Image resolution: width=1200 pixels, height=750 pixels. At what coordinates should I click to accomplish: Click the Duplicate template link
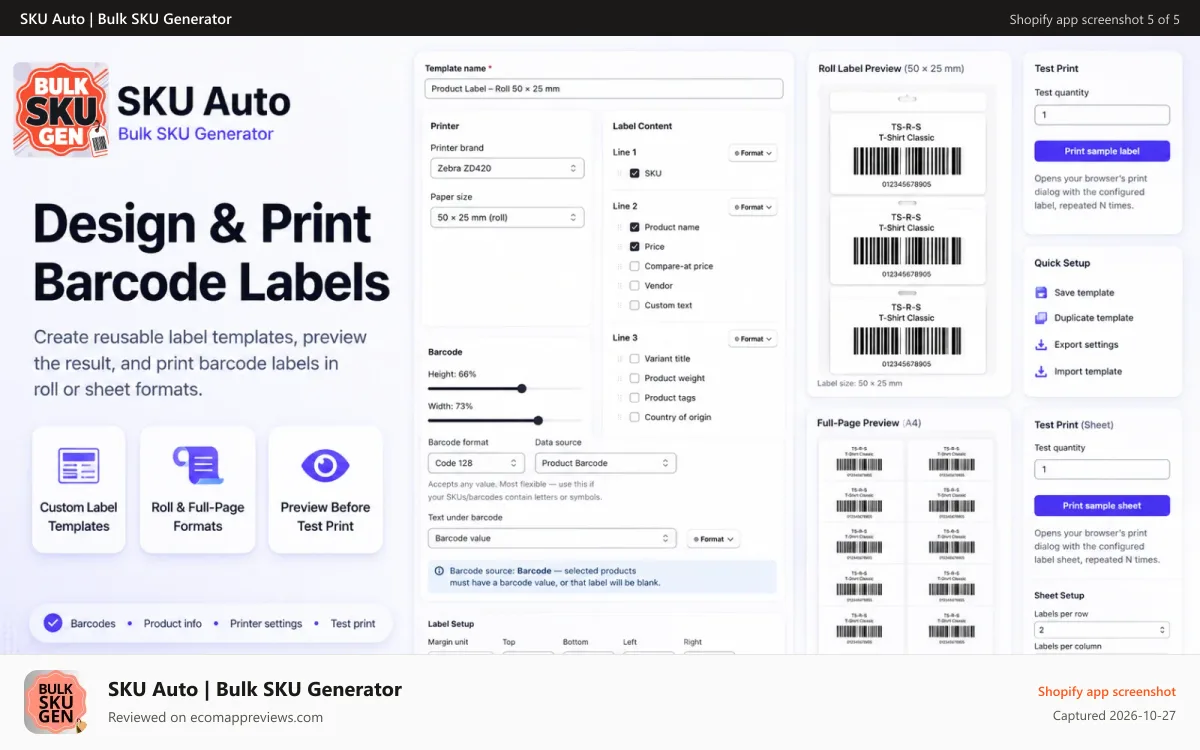tap(1094, 318)
